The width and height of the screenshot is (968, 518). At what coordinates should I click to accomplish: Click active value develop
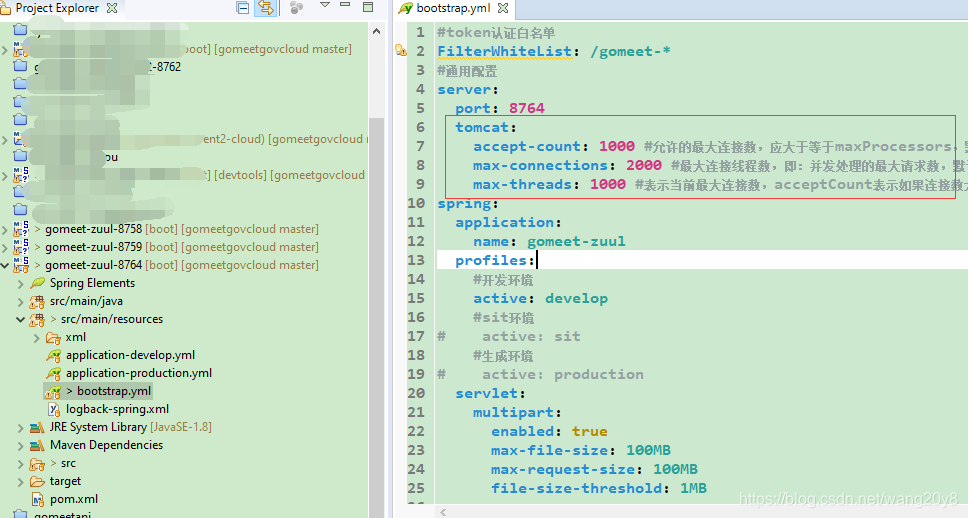coord(577,299)
